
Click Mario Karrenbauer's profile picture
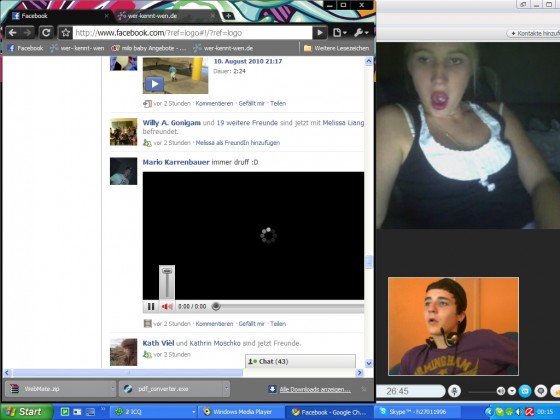[123, 171]
